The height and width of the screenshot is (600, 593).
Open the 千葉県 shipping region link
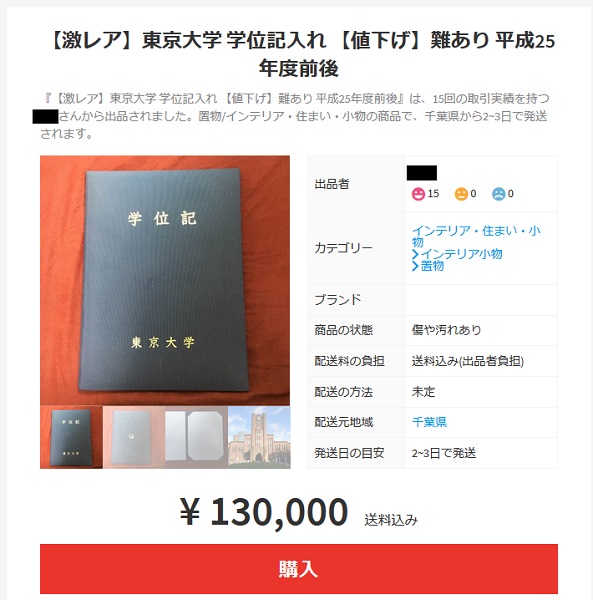click(x=429, y=422)
